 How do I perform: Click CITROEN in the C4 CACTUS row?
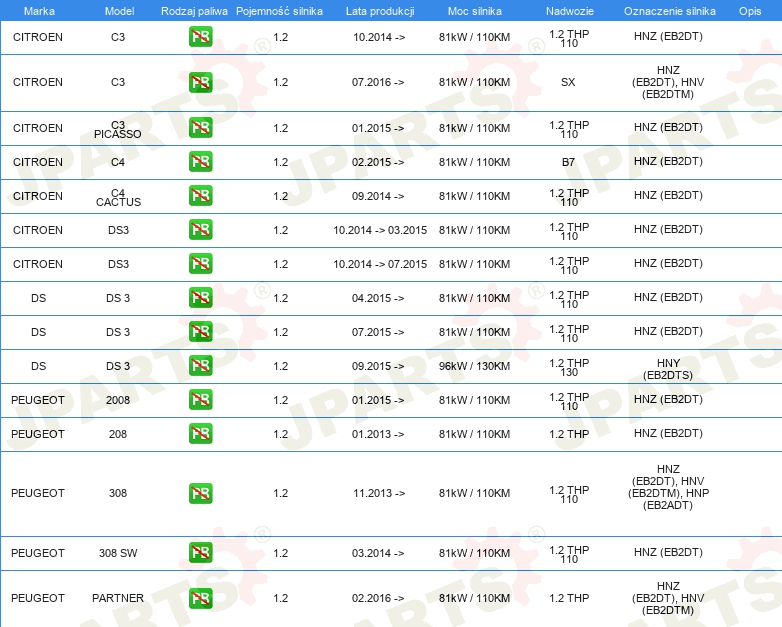[38, 196]
